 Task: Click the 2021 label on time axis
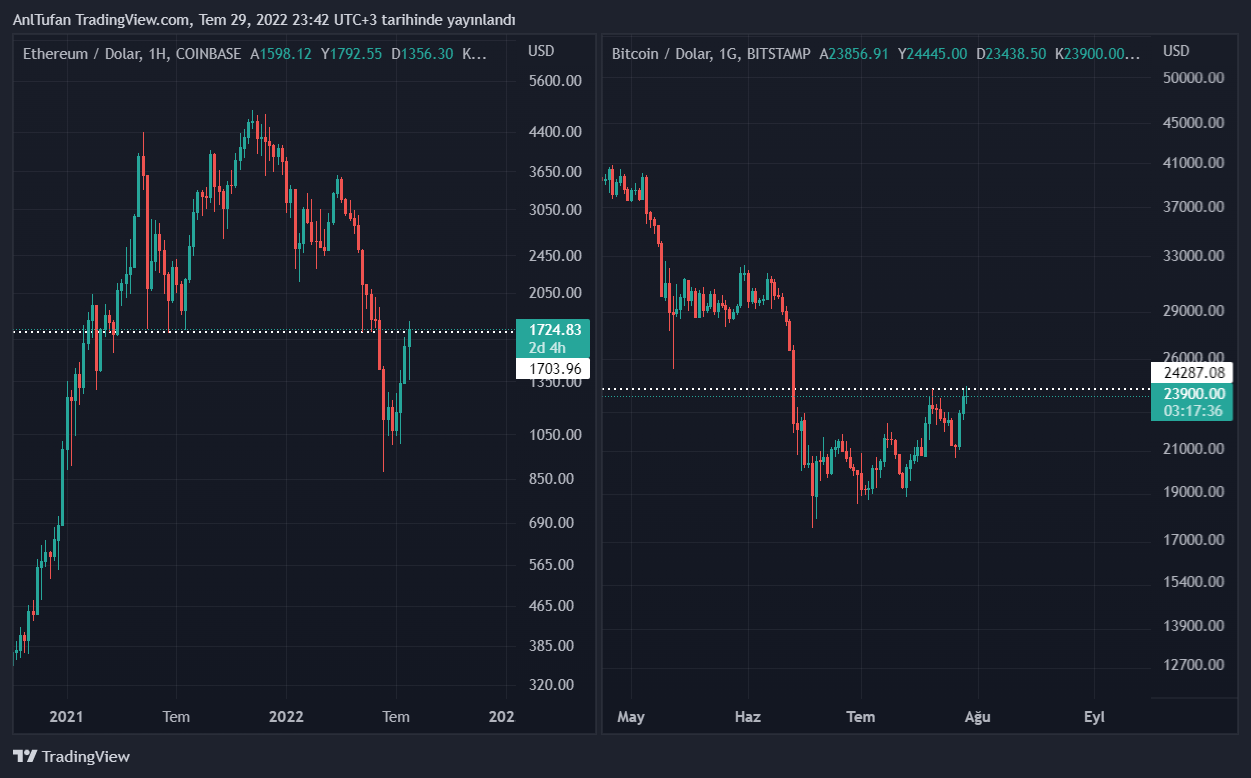[x=66, y=717]
